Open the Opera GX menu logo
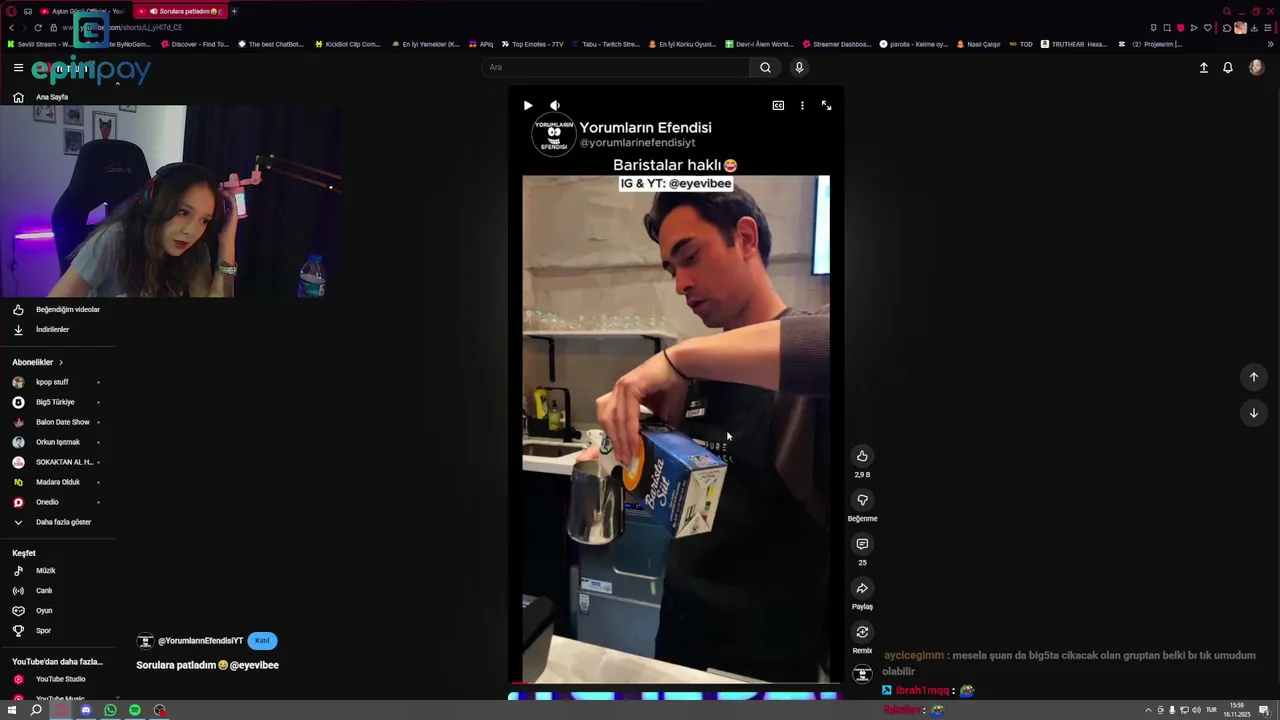 tap(11, 11)
